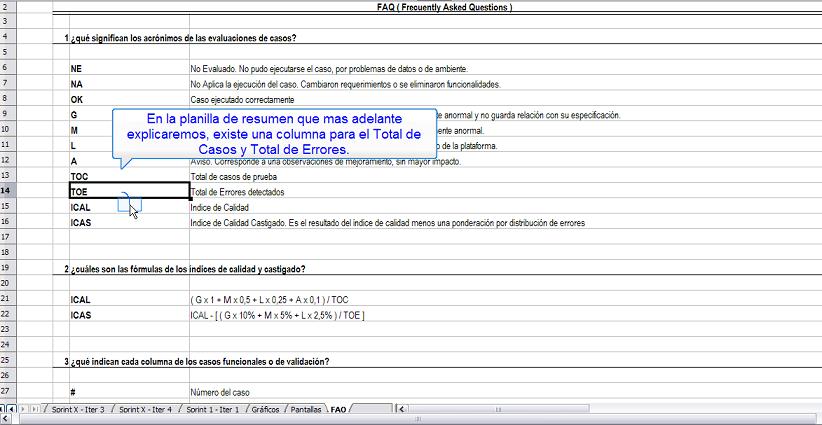
Task: Click the 'Total de Errores detectados' cell
Action: pos(237,192)
